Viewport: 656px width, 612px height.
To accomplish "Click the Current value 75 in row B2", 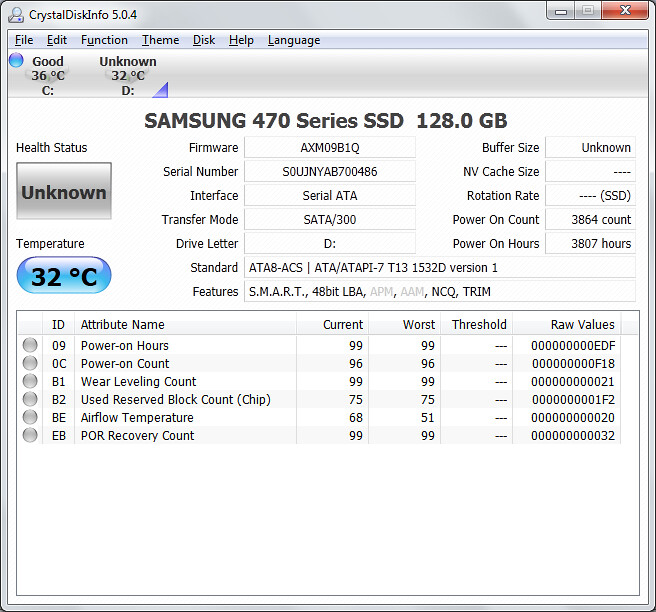I will pyautogui.click(x=356, y=399).
